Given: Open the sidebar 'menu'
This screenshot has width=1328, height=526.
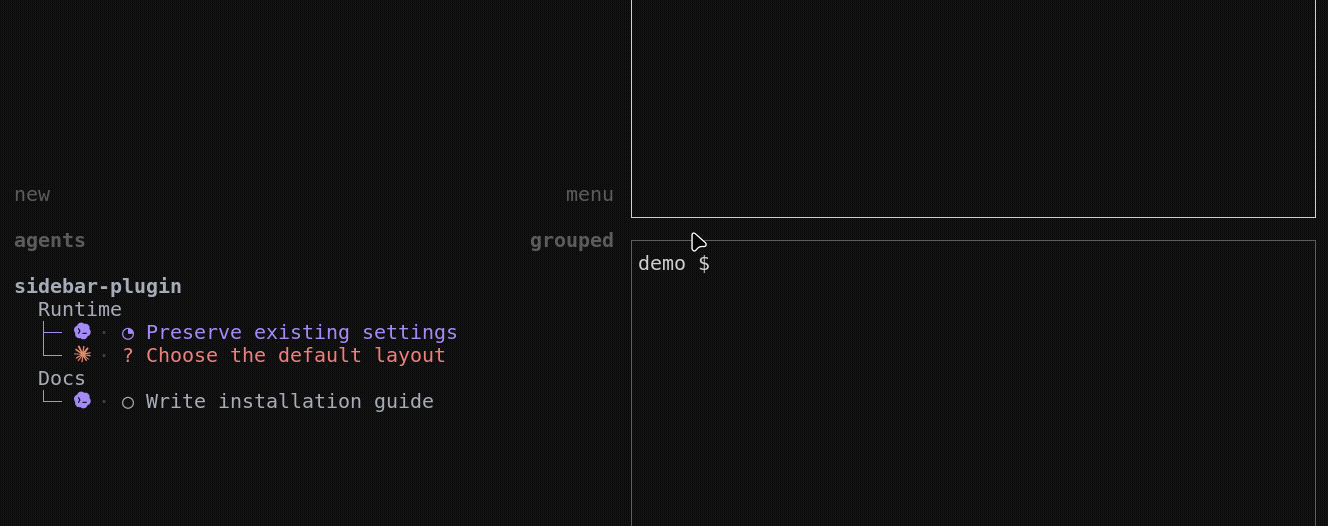Looking at the screenshot, I should 590,194.
